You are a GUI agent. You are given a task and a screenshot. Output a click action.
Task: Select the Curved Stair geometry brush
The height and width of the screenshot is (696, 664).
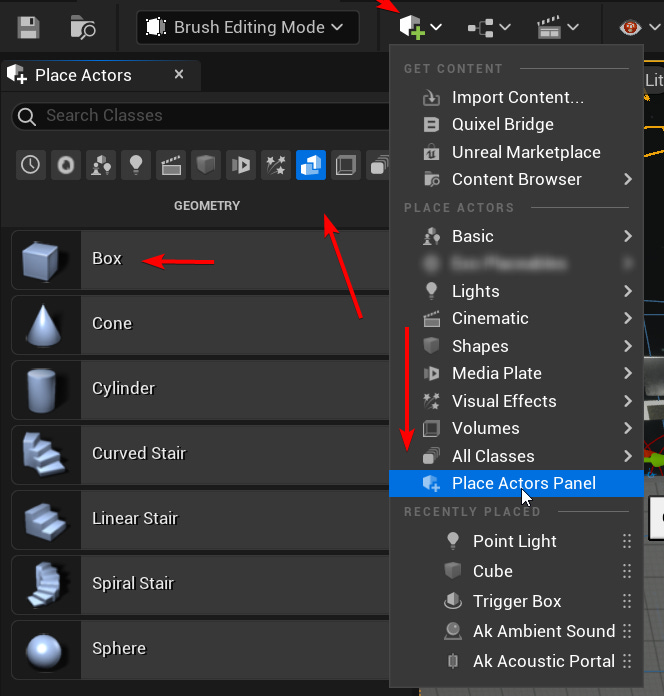pos(200,455)
